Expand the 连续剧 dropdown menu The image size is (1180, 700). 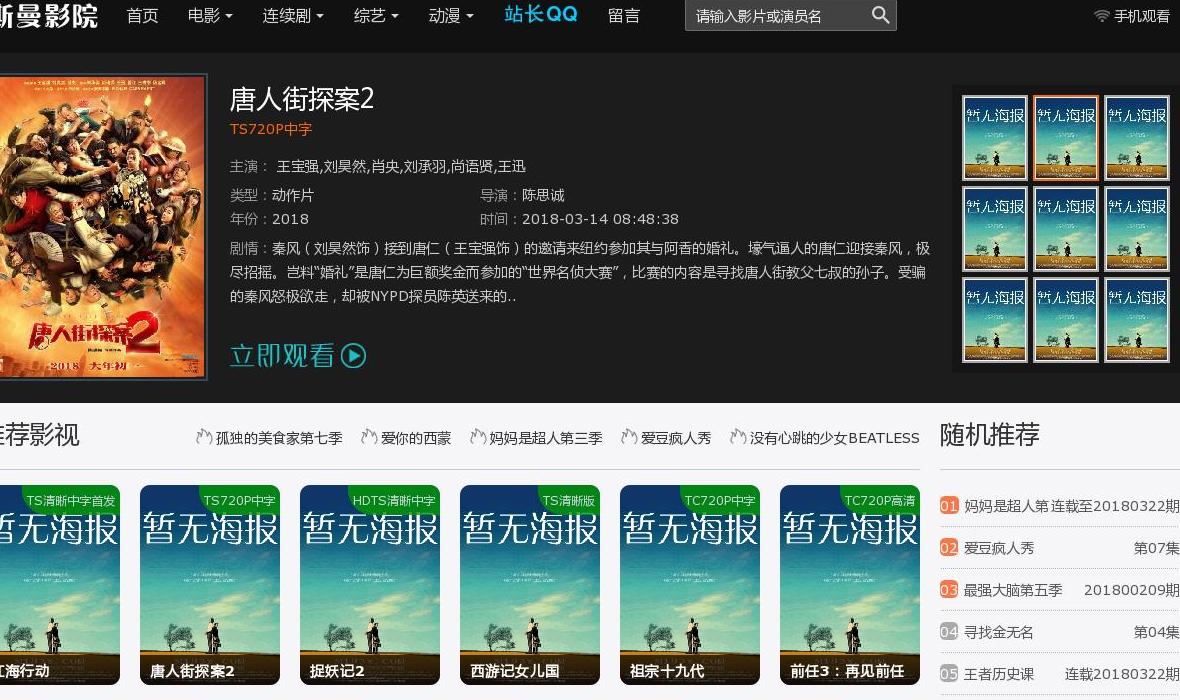tap(293, 16)
